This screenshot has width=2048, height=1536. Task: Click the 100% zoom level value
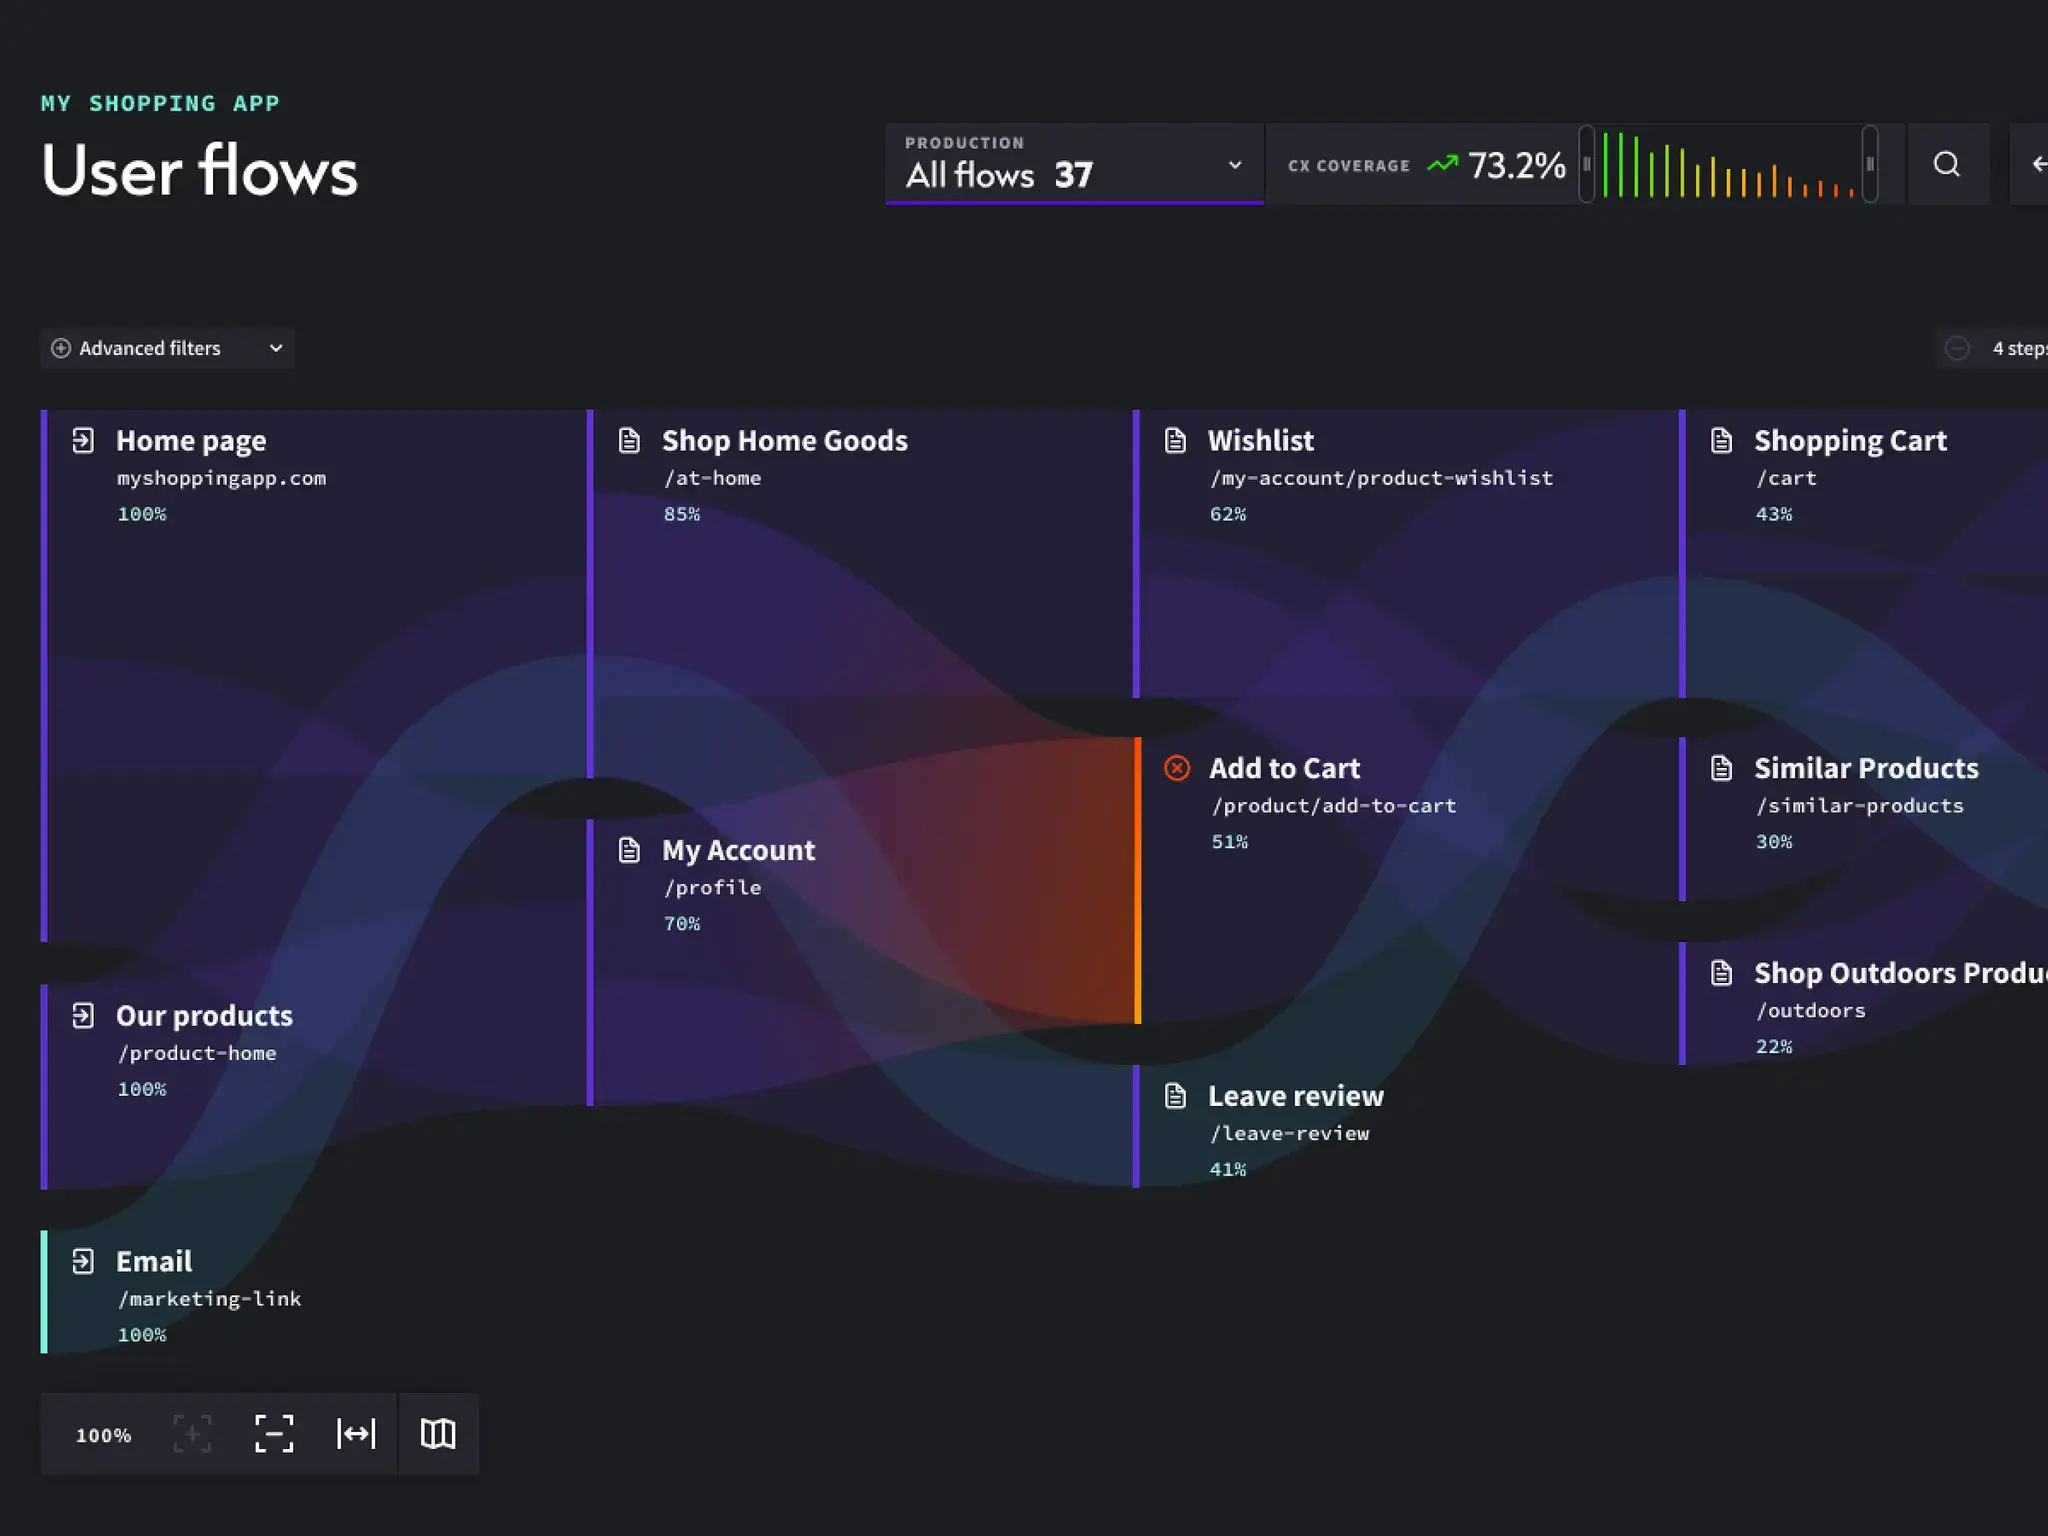pos(104,1435)
